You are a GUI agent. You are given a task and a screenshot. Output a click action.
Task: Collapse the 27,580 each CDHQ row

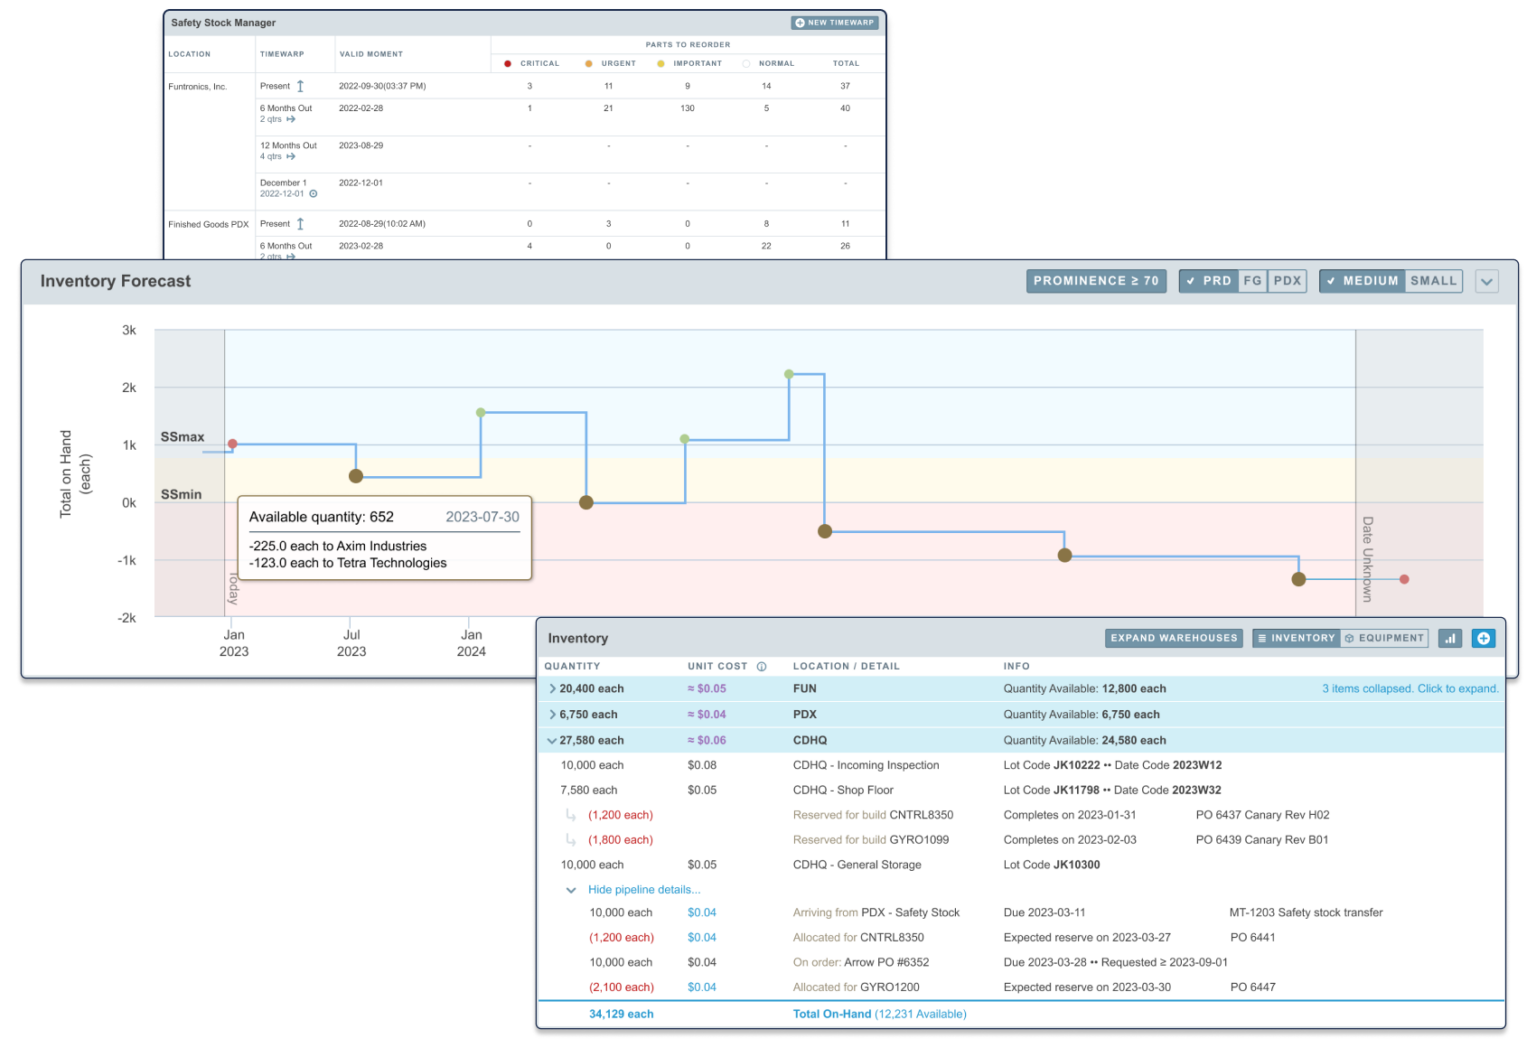point(553,740)
